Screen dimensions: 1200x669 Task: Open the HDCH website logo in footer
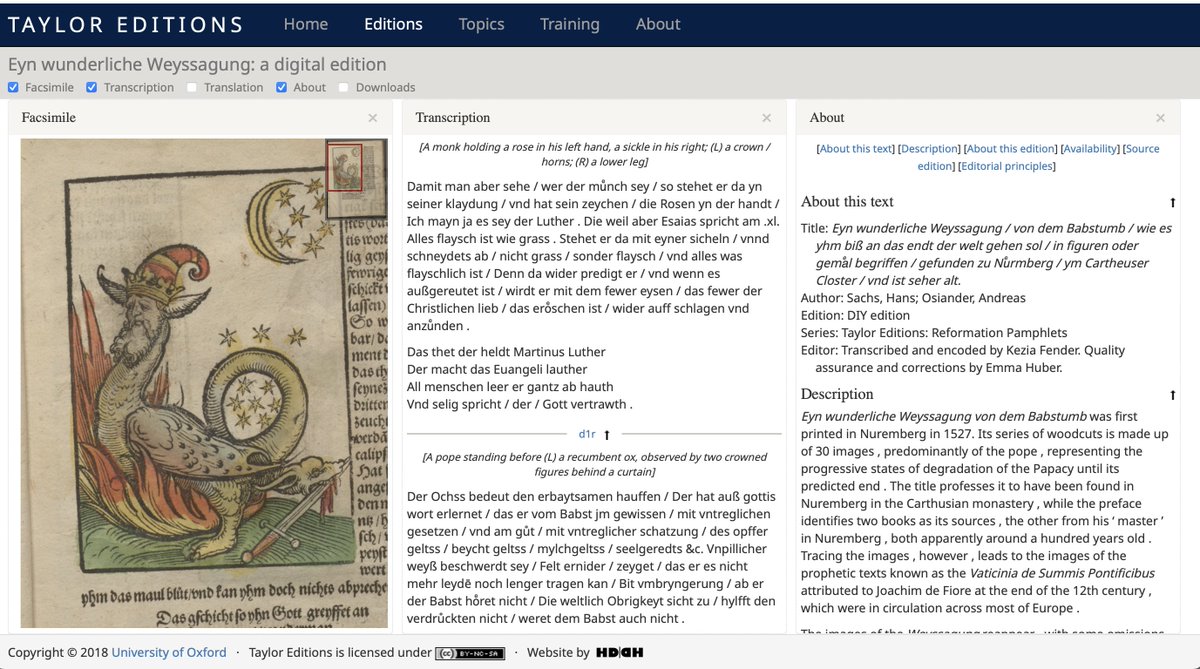tap(619, 653)
